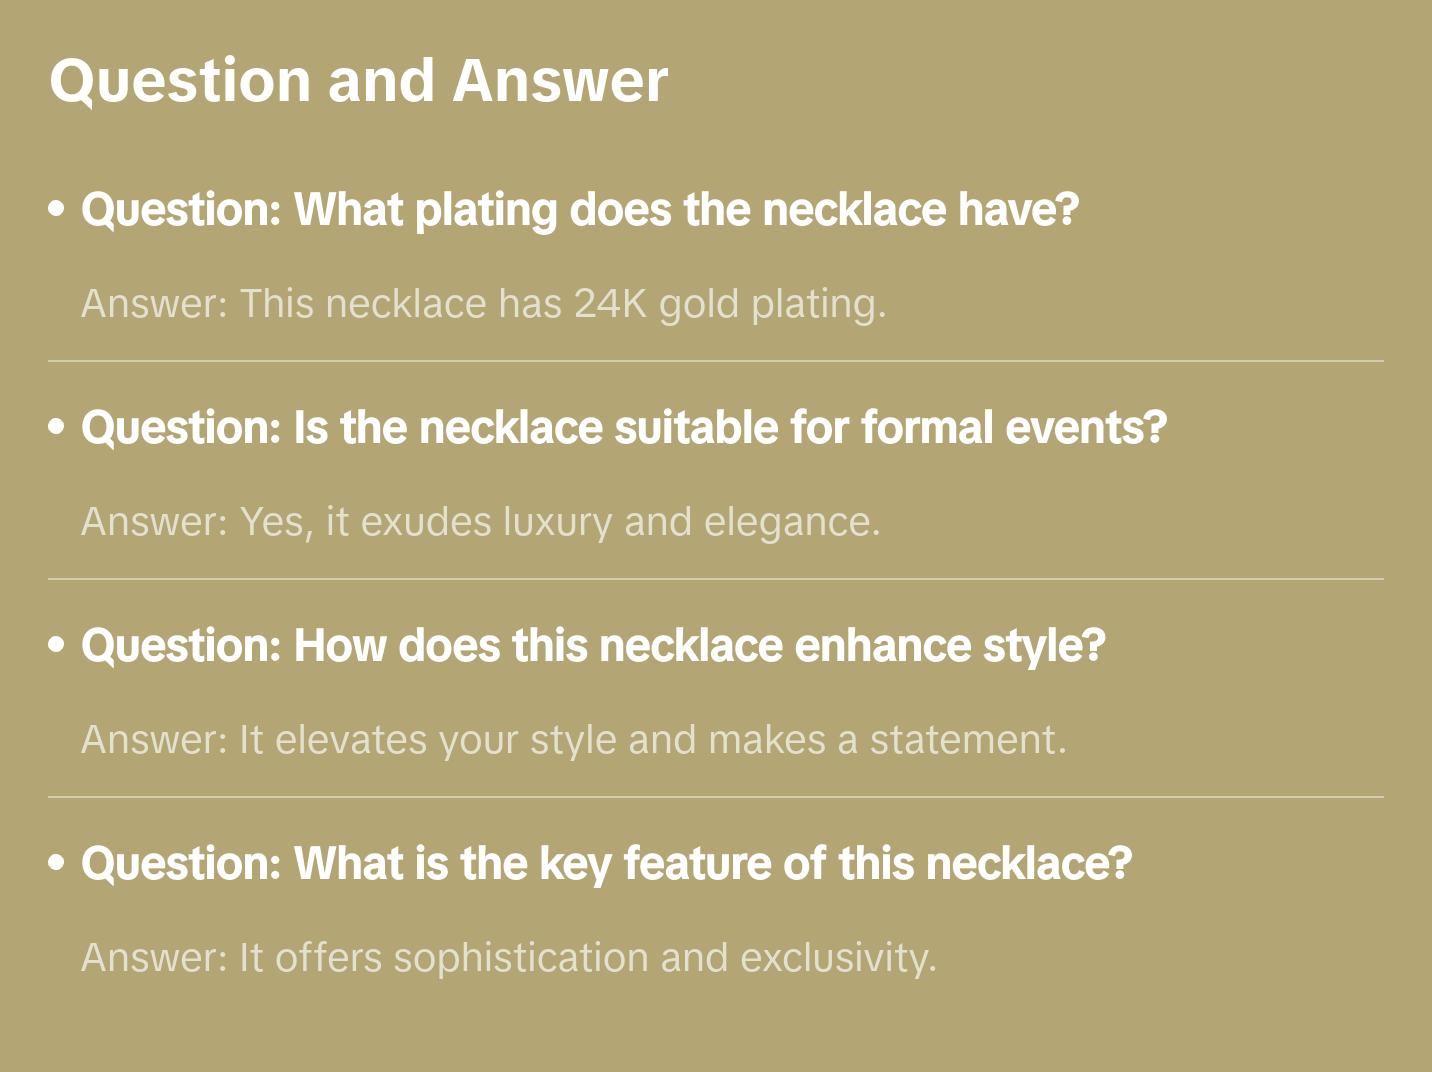Click the bullet before the key feature question
This screenshot has width=1432, height=1072.
(57, 864)
